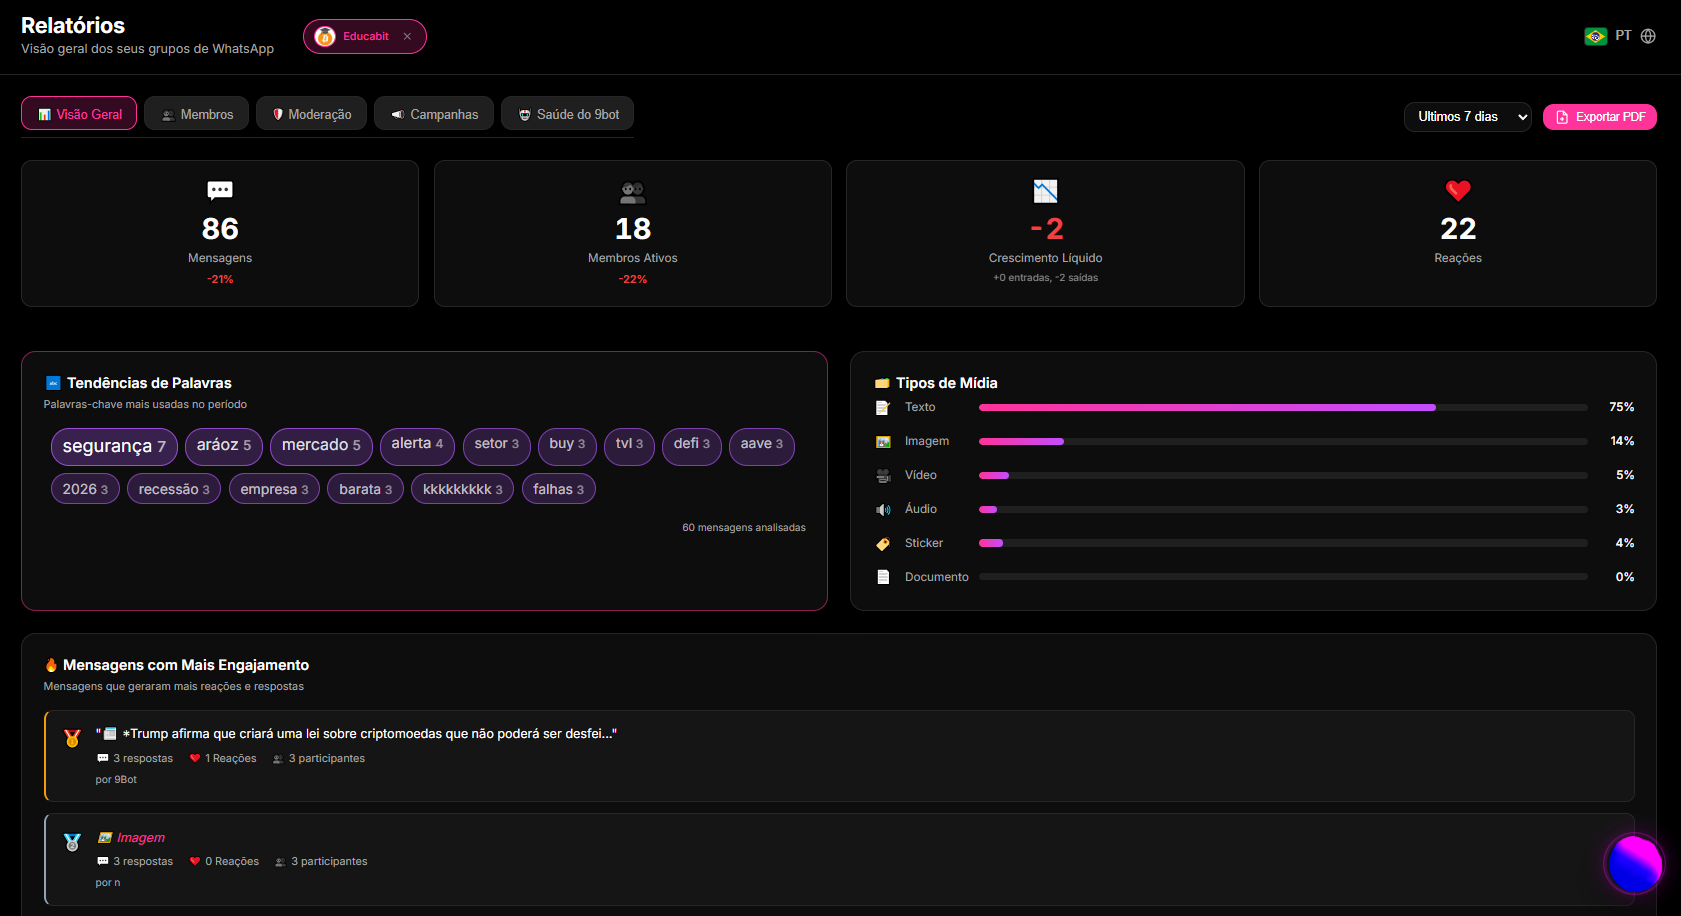Click the 'por 9Bot' author text
The width and height of the screenshot is (1681, 916).
[116, 780]
